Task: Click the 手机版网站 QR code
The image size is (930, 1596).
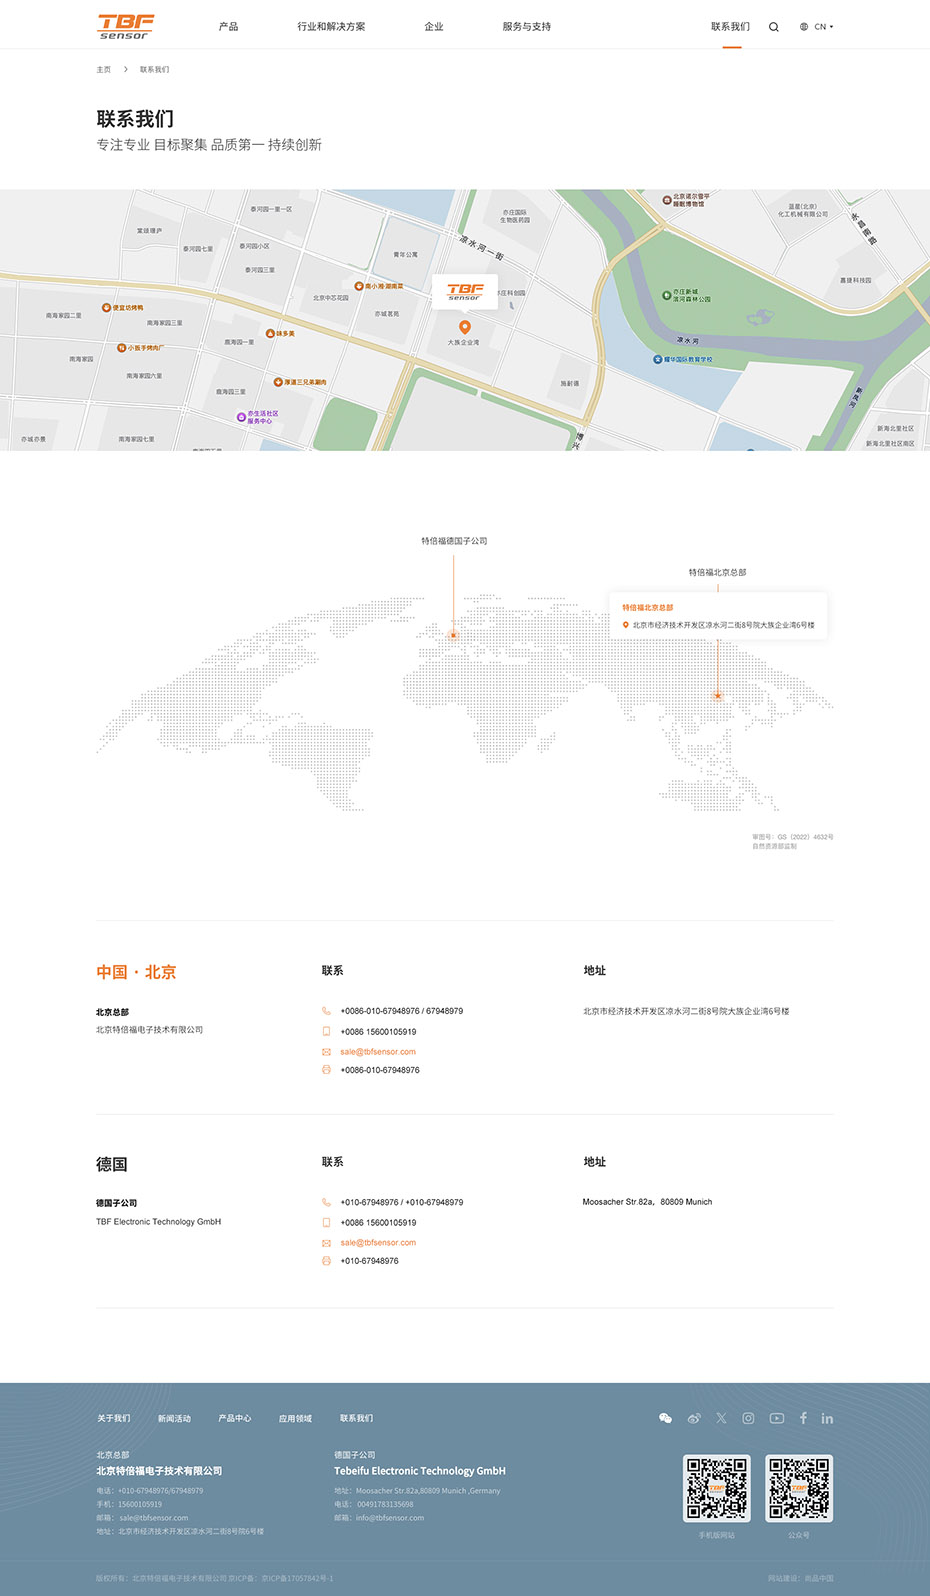Action: click(x=716, y=1488)
